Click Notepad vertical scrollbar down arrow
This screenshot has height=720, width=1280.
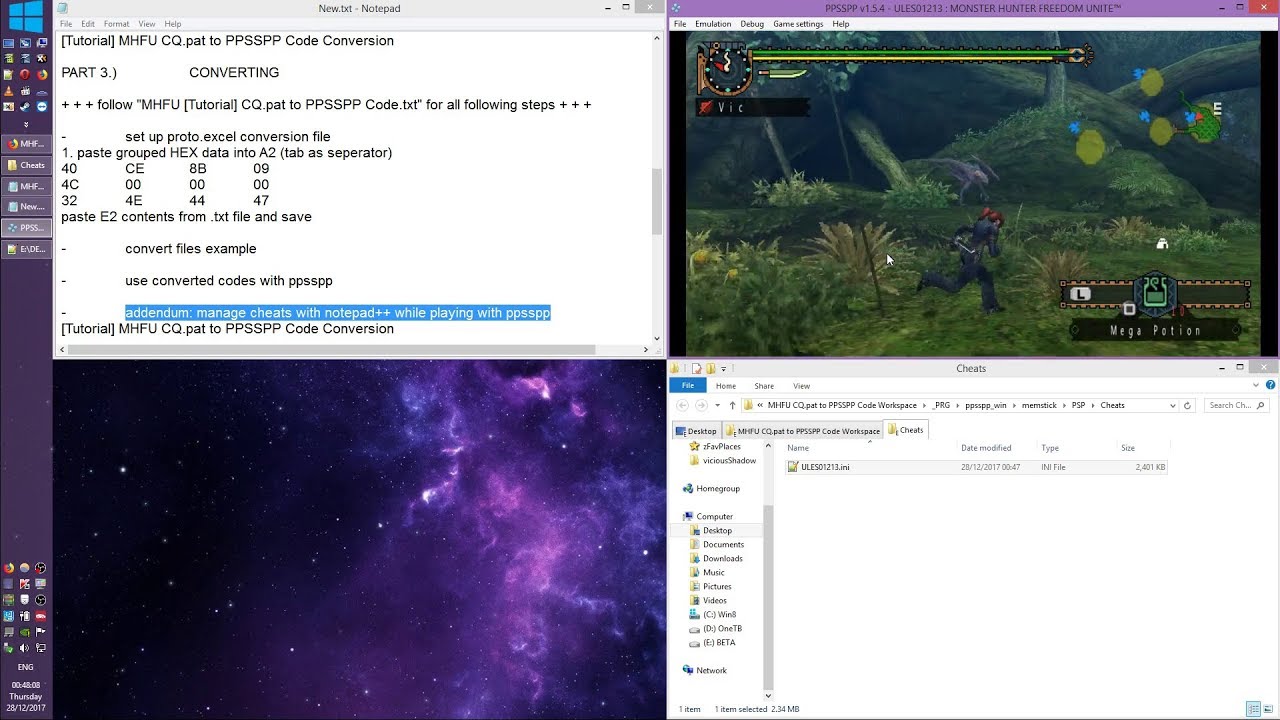tap(657, 338)
